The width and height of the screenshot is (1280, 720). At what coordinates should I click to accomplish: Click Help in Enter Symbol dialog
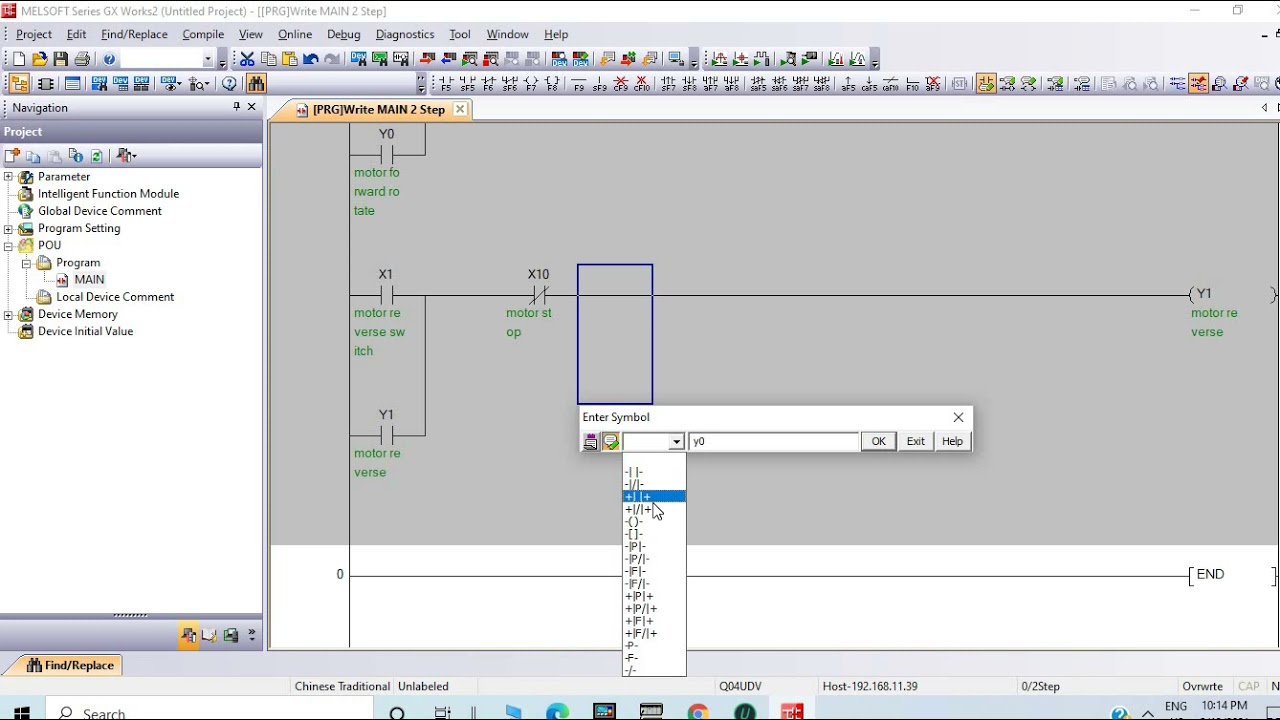coord(952,441)
